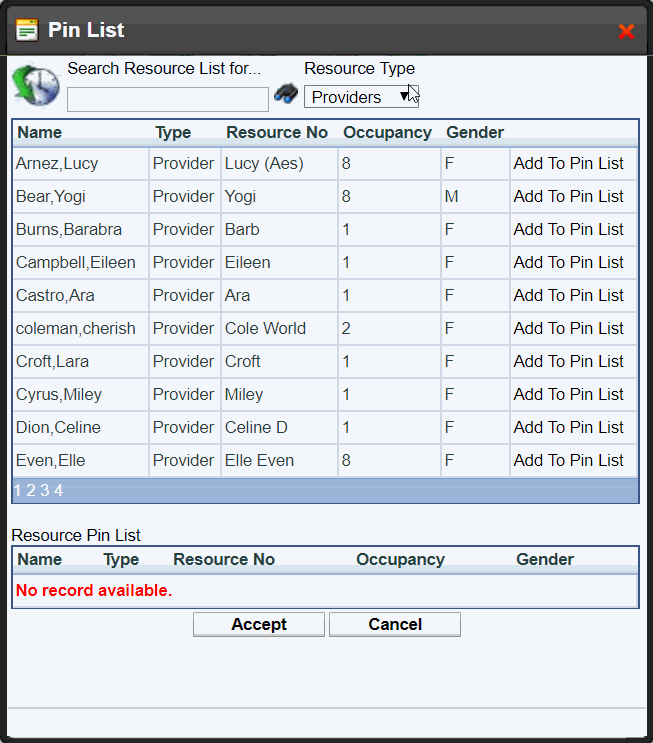Screen dimensions: 653x743
Task: Add Dion,Celine to the pin list
Action: (x=568, y=427)
